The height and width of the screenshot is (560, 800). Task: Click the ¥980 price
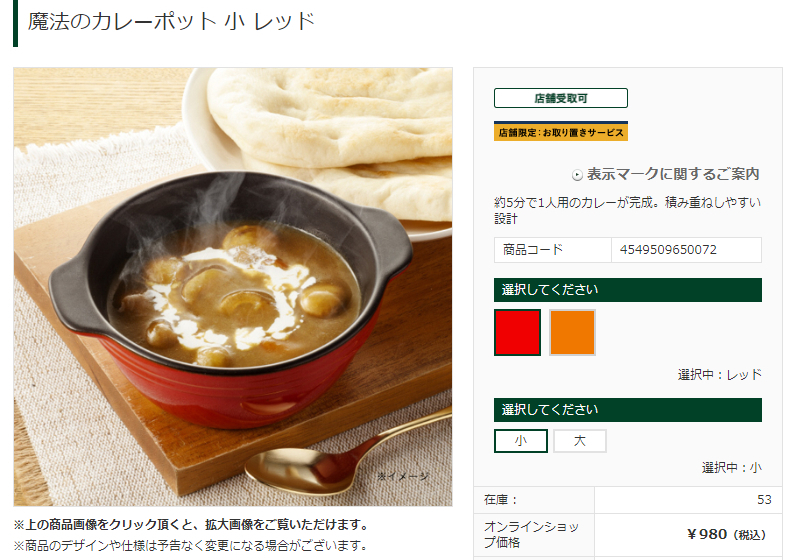708,534
